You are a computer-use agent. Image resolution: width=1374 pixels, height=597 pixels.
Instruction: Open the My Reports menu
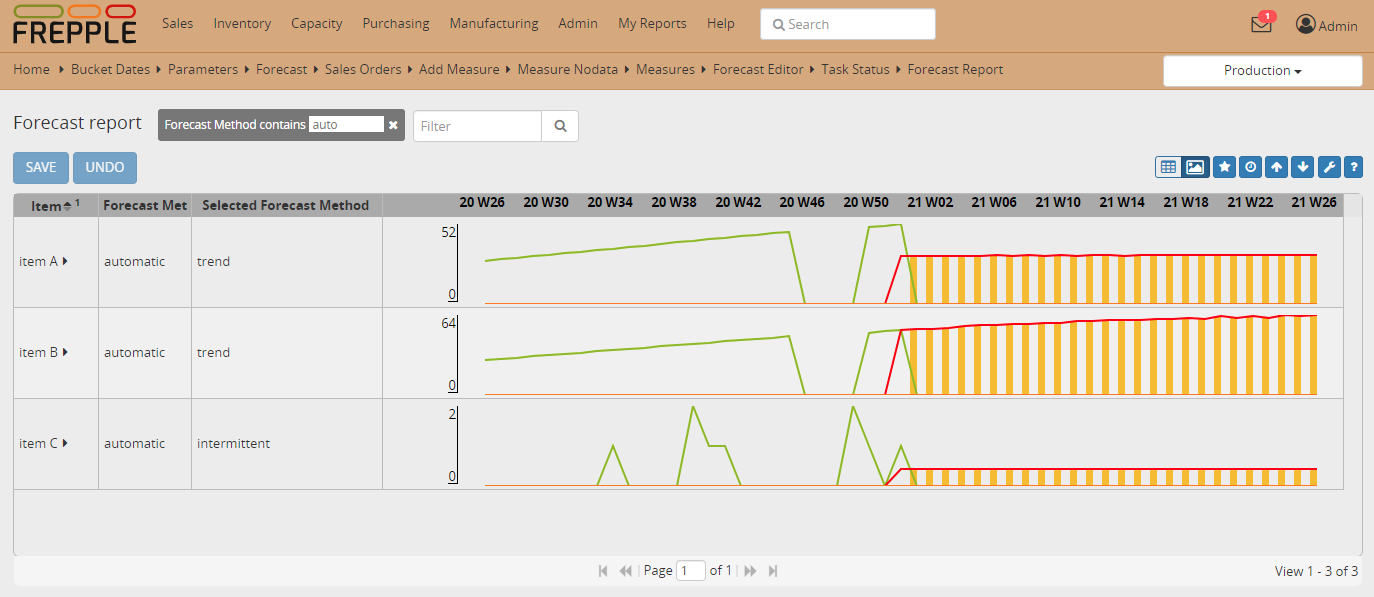[x=652, y=23]
